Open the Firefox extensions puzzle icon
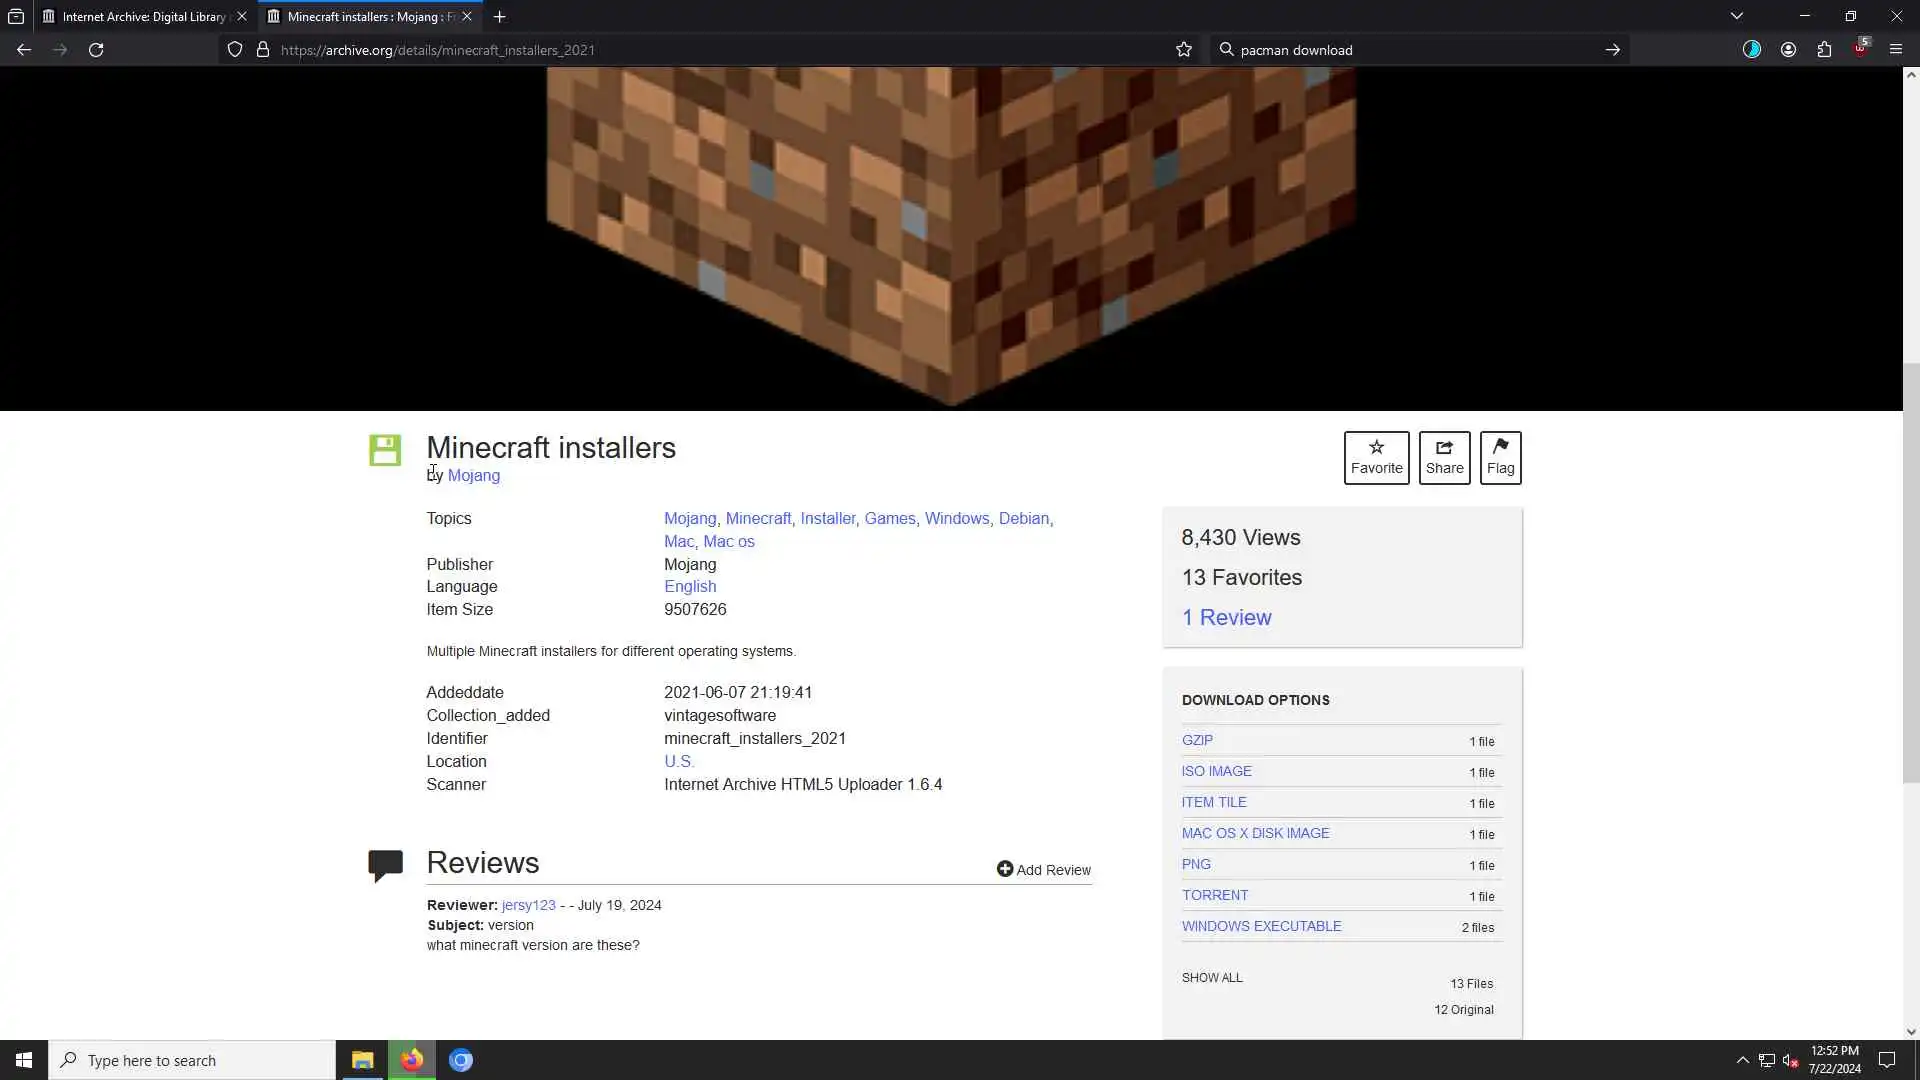Screen dimensions: 1920x1080 point(1824,50)
